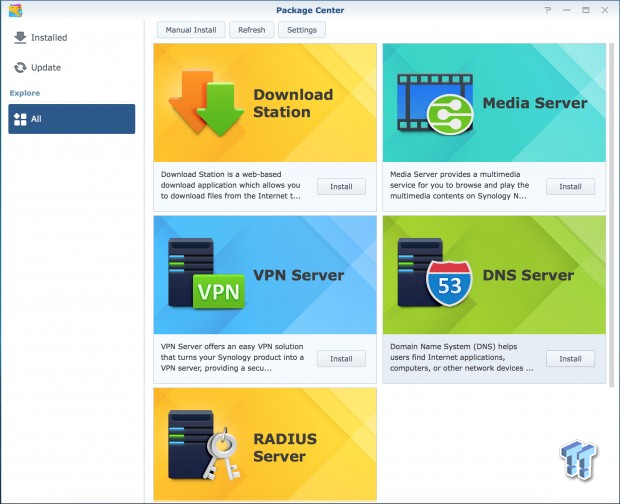Open the VPN Server banner
This screenshot has height=504, width=620.
265,275
